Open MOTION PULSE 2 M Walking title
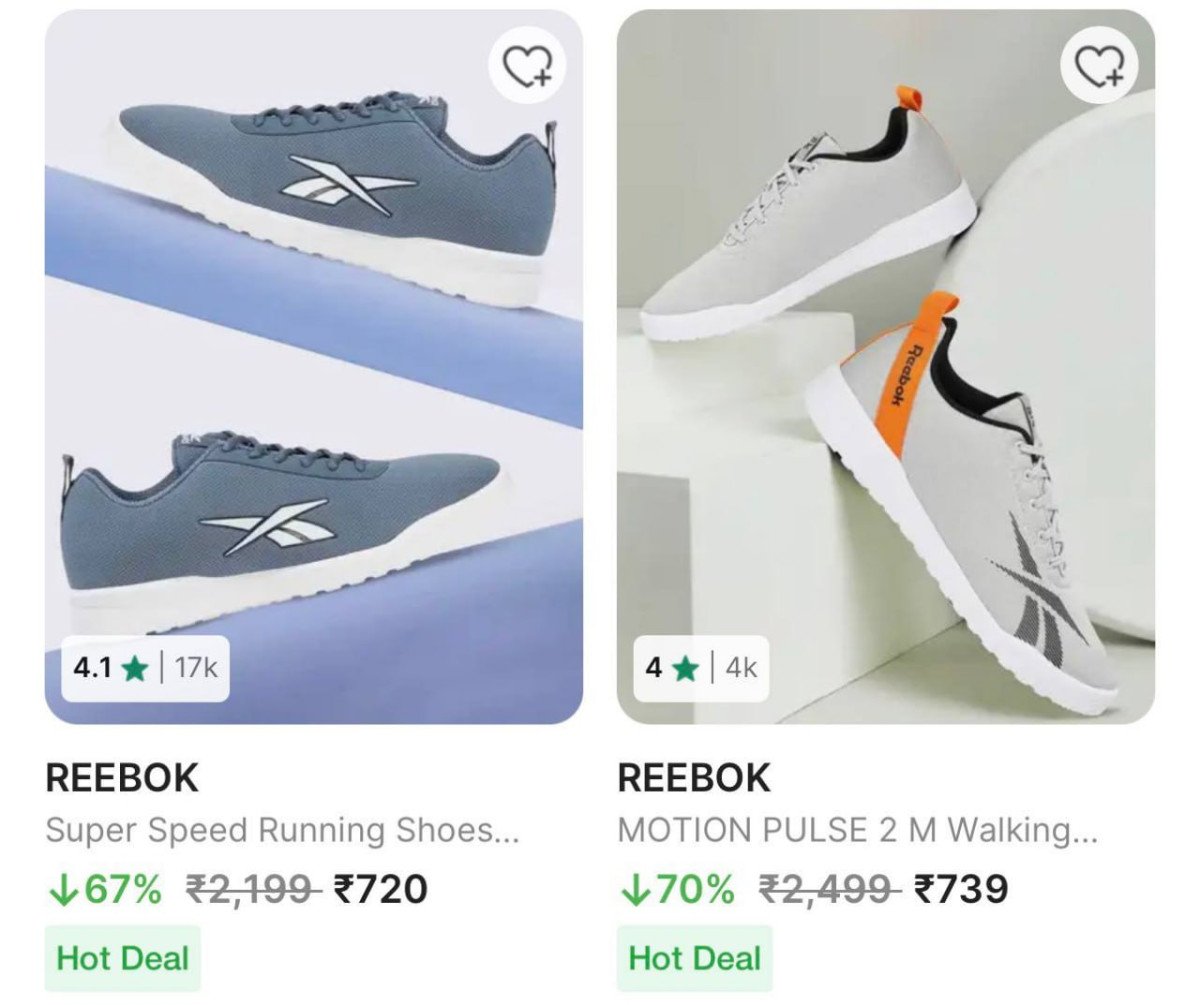This screenshot has height=1005, width=1200. [858, 830]
